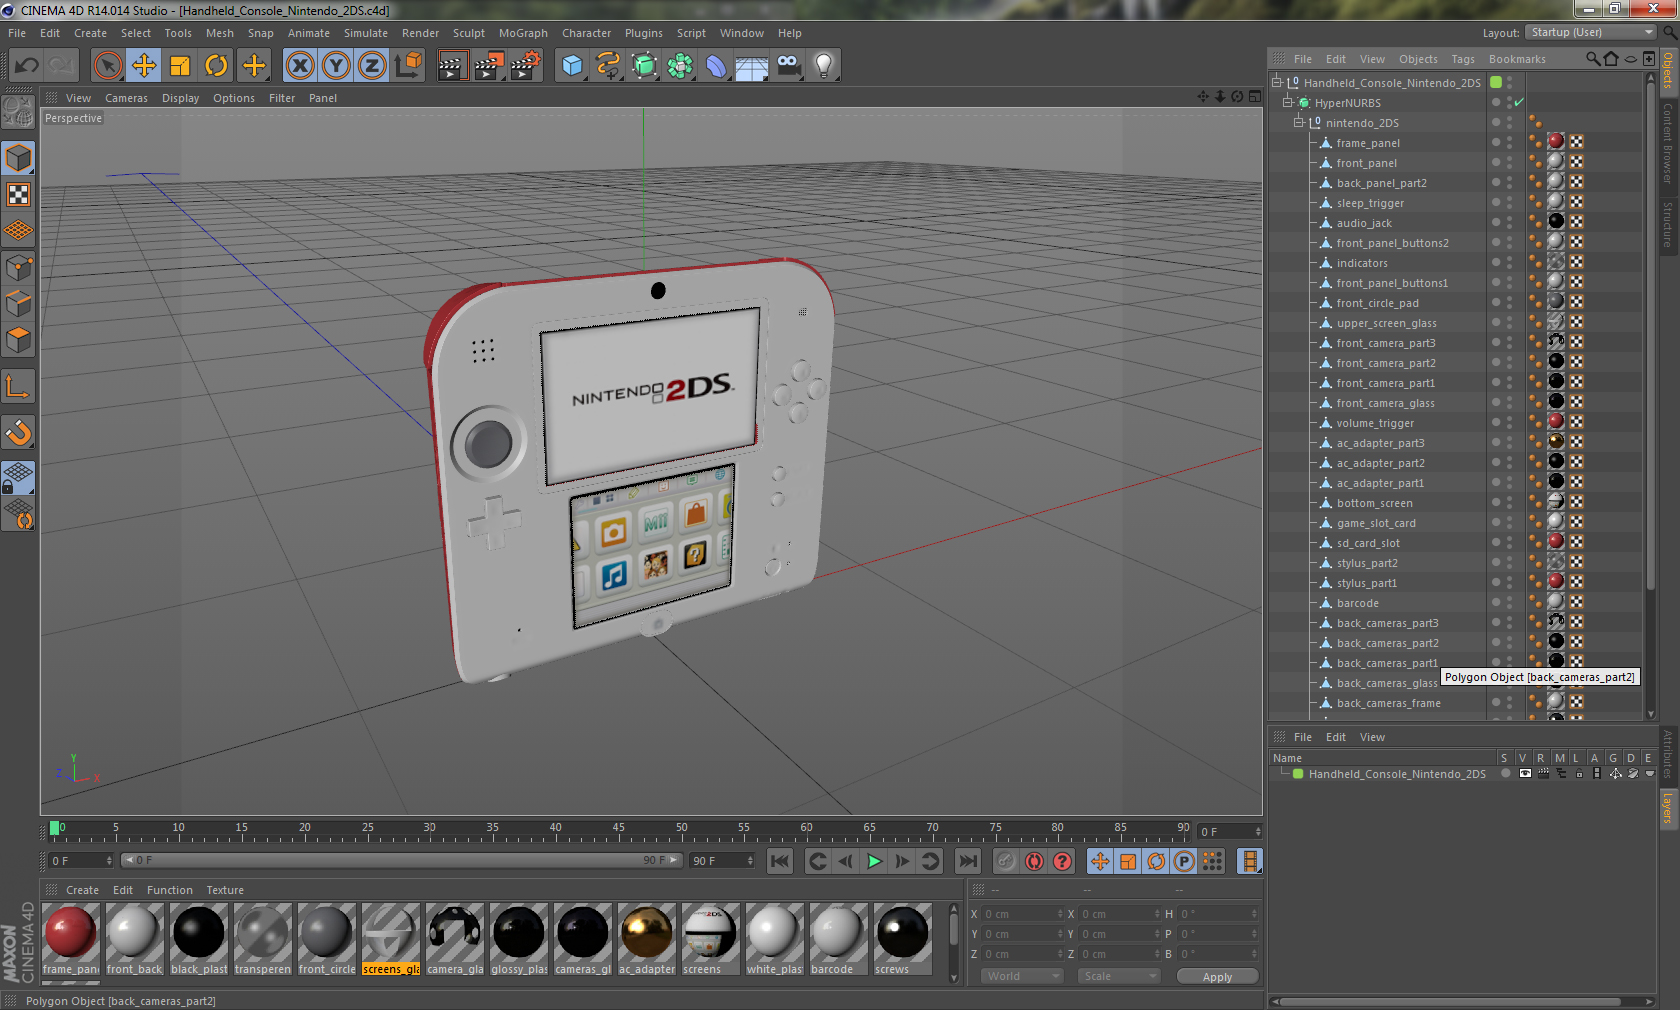Open the viewport Display menu

pyautogui.click(x=181, y=98)
